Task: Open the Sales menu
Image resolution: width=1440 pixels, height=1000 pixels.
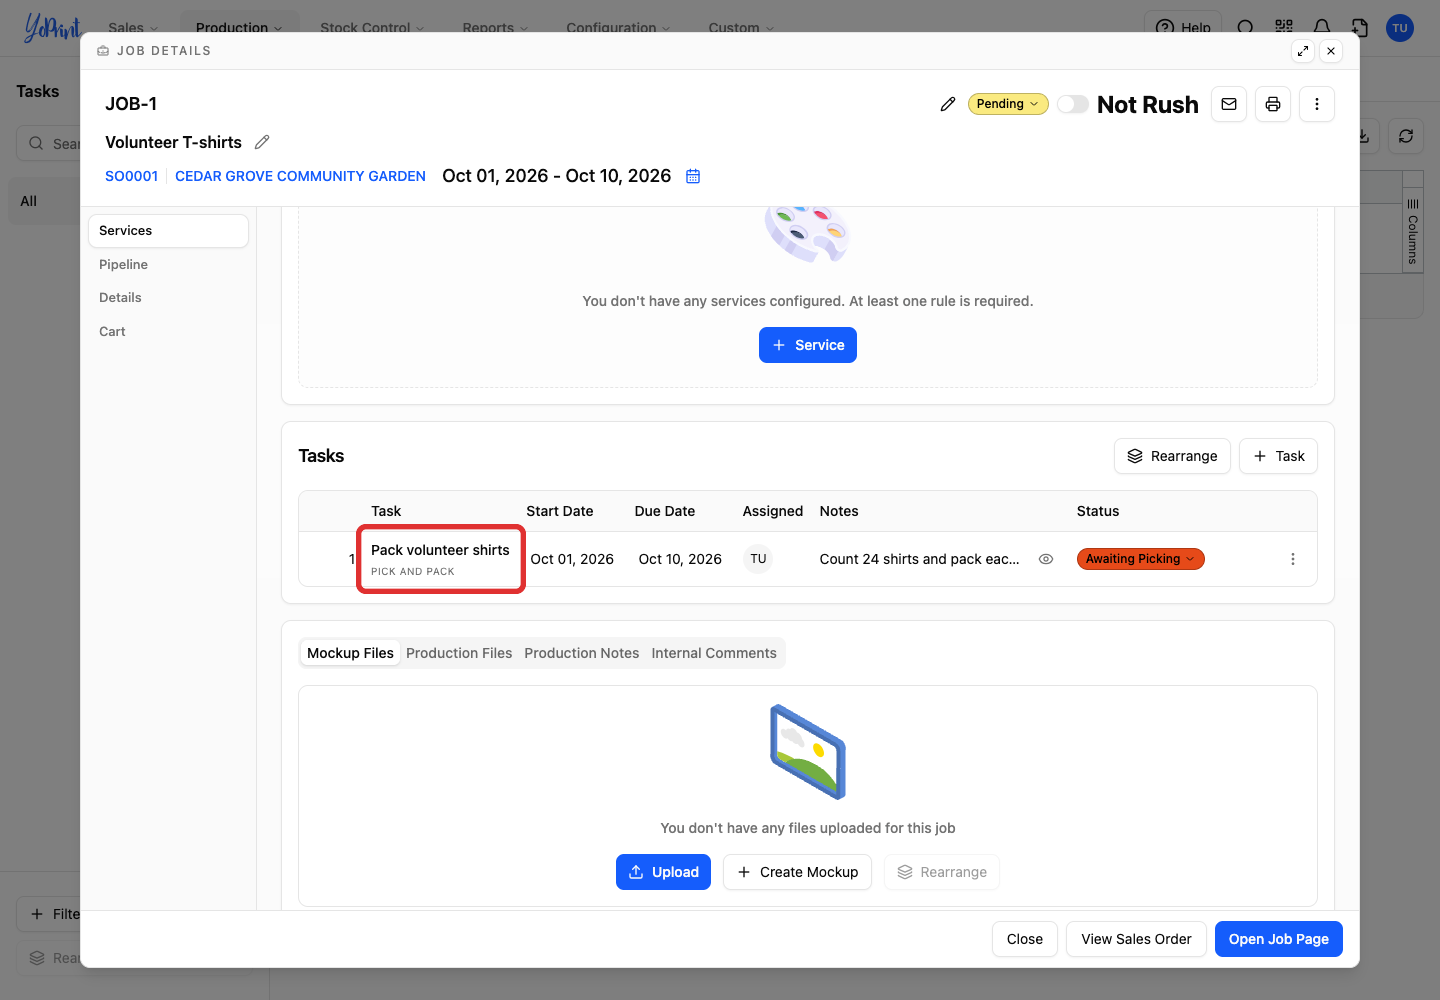Action: click(x=133, y=27)
